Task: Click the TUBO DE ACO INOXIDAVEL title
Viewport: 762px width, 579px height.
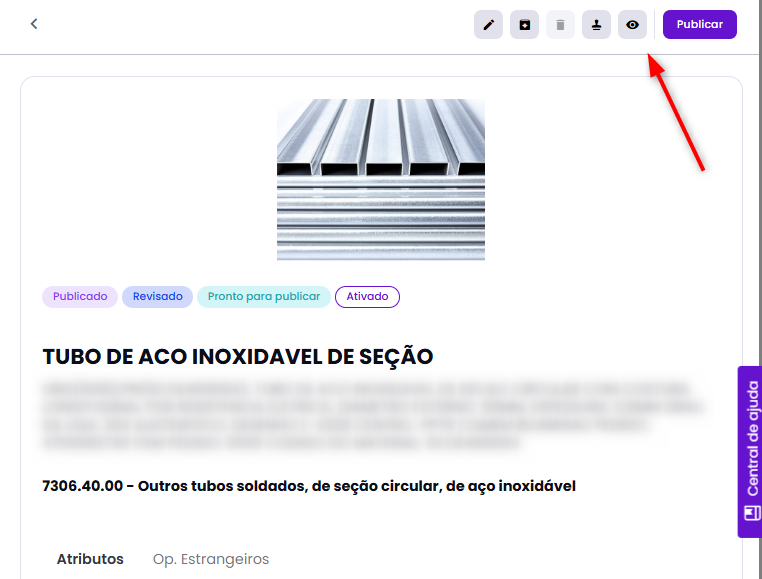Action: point(237,357)
